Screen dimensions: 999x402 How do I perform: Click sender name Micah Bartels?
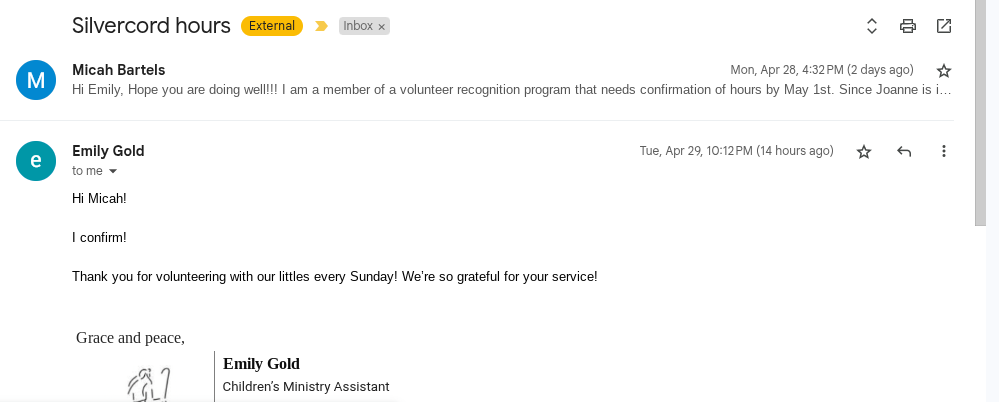(x=118, y=70)
